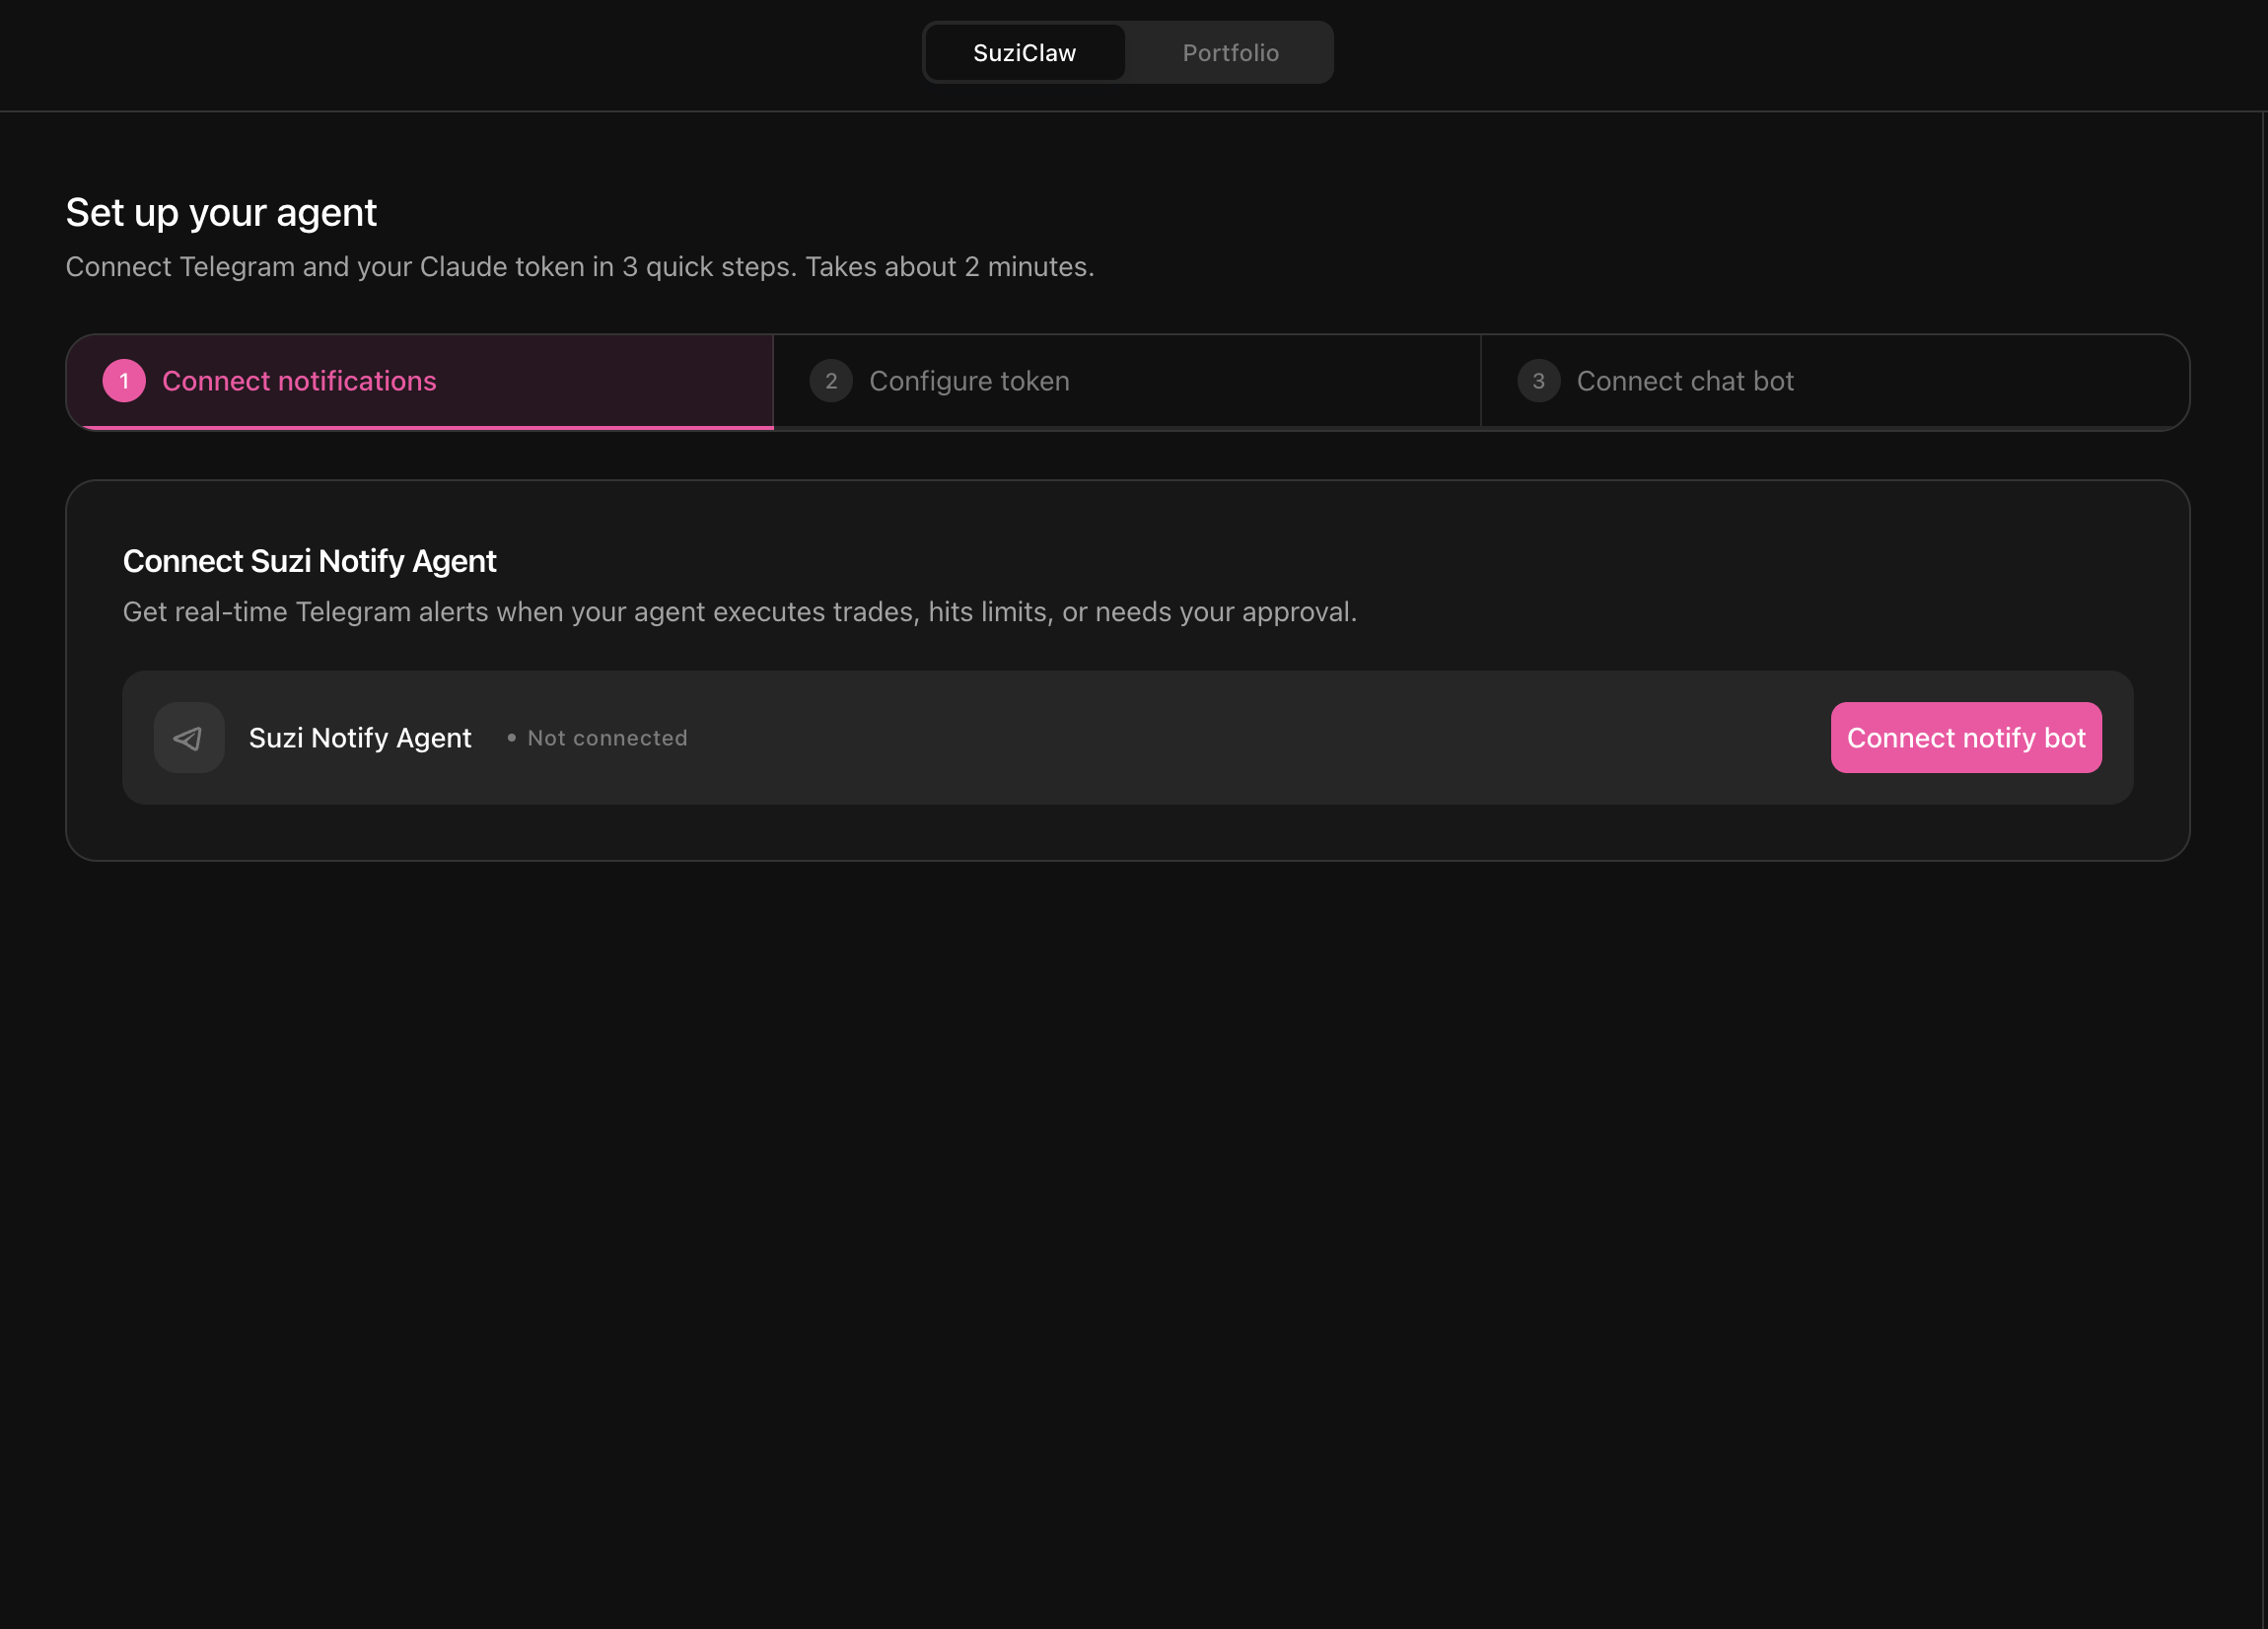
Task: Open the Connect chat bot step
Action: 1684,381
